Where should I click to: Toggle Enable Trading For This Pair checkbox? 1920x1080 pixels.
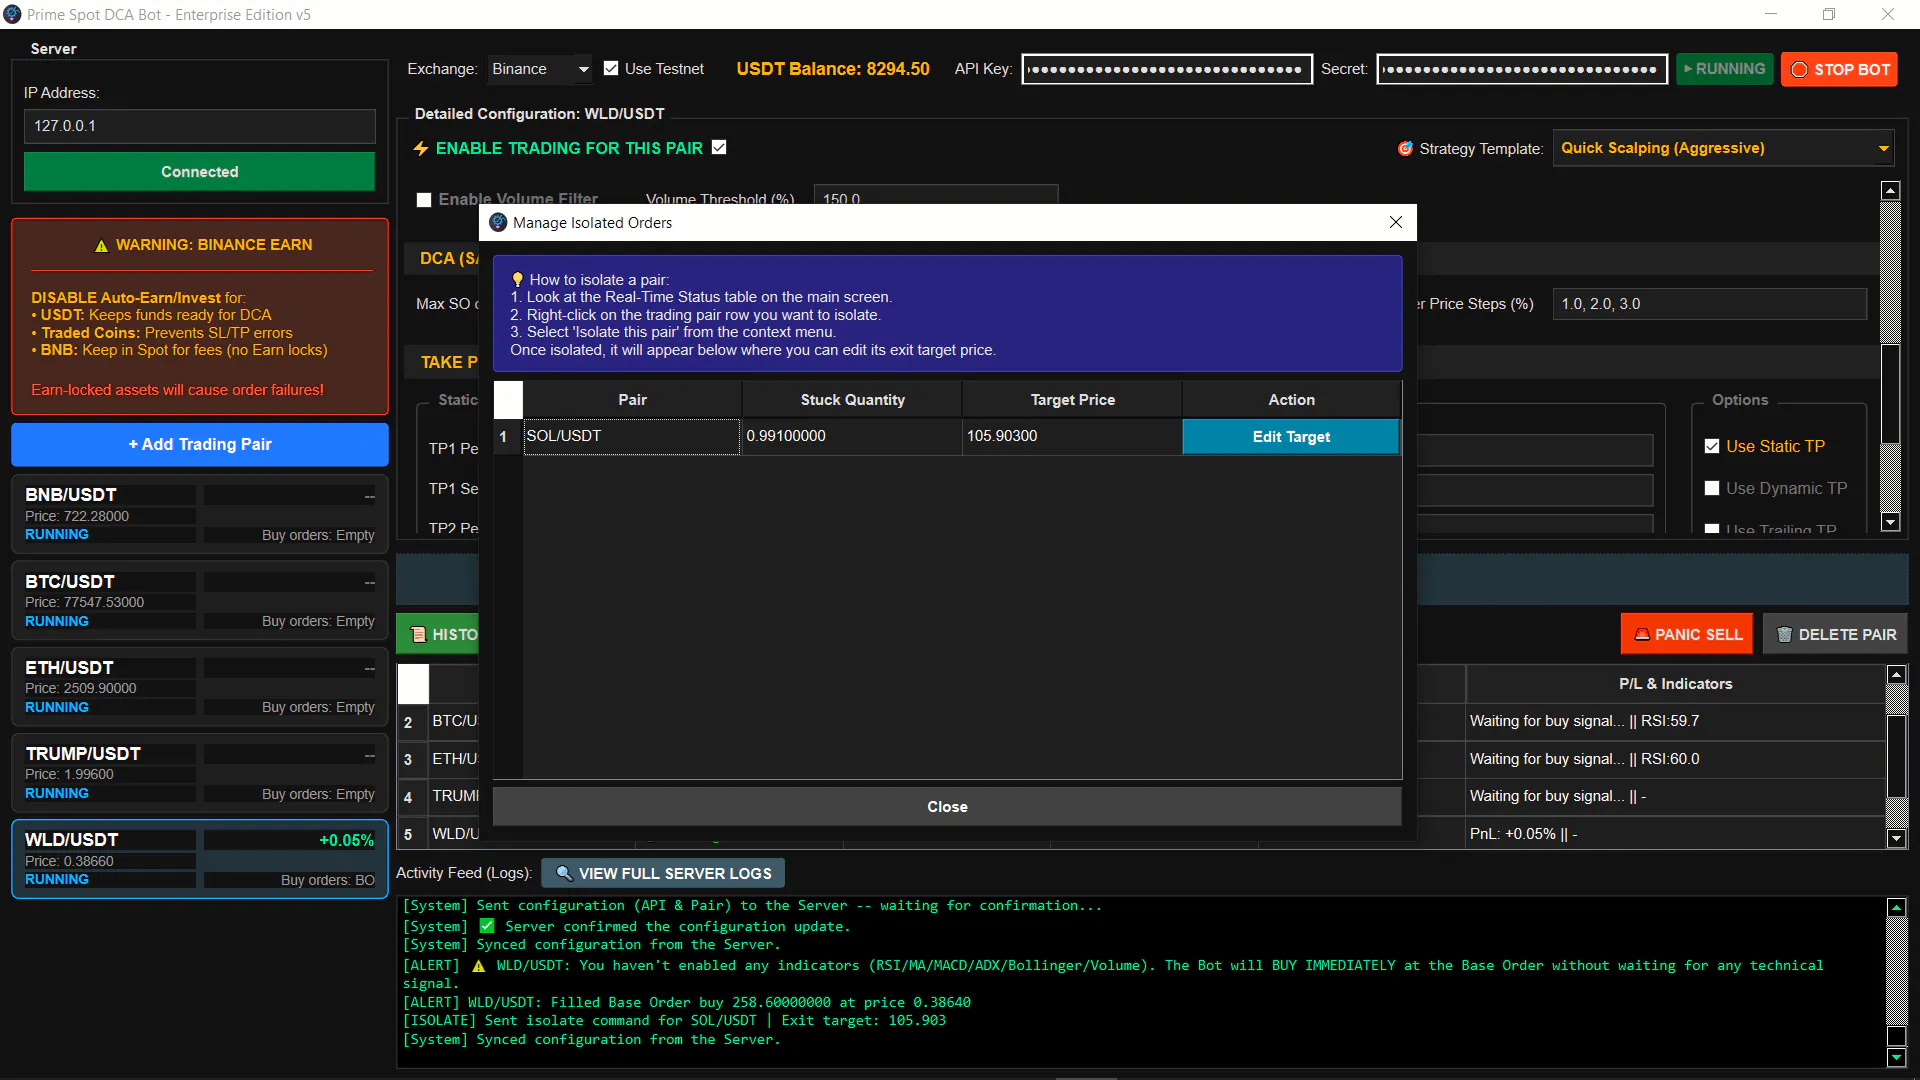point(719,147)
